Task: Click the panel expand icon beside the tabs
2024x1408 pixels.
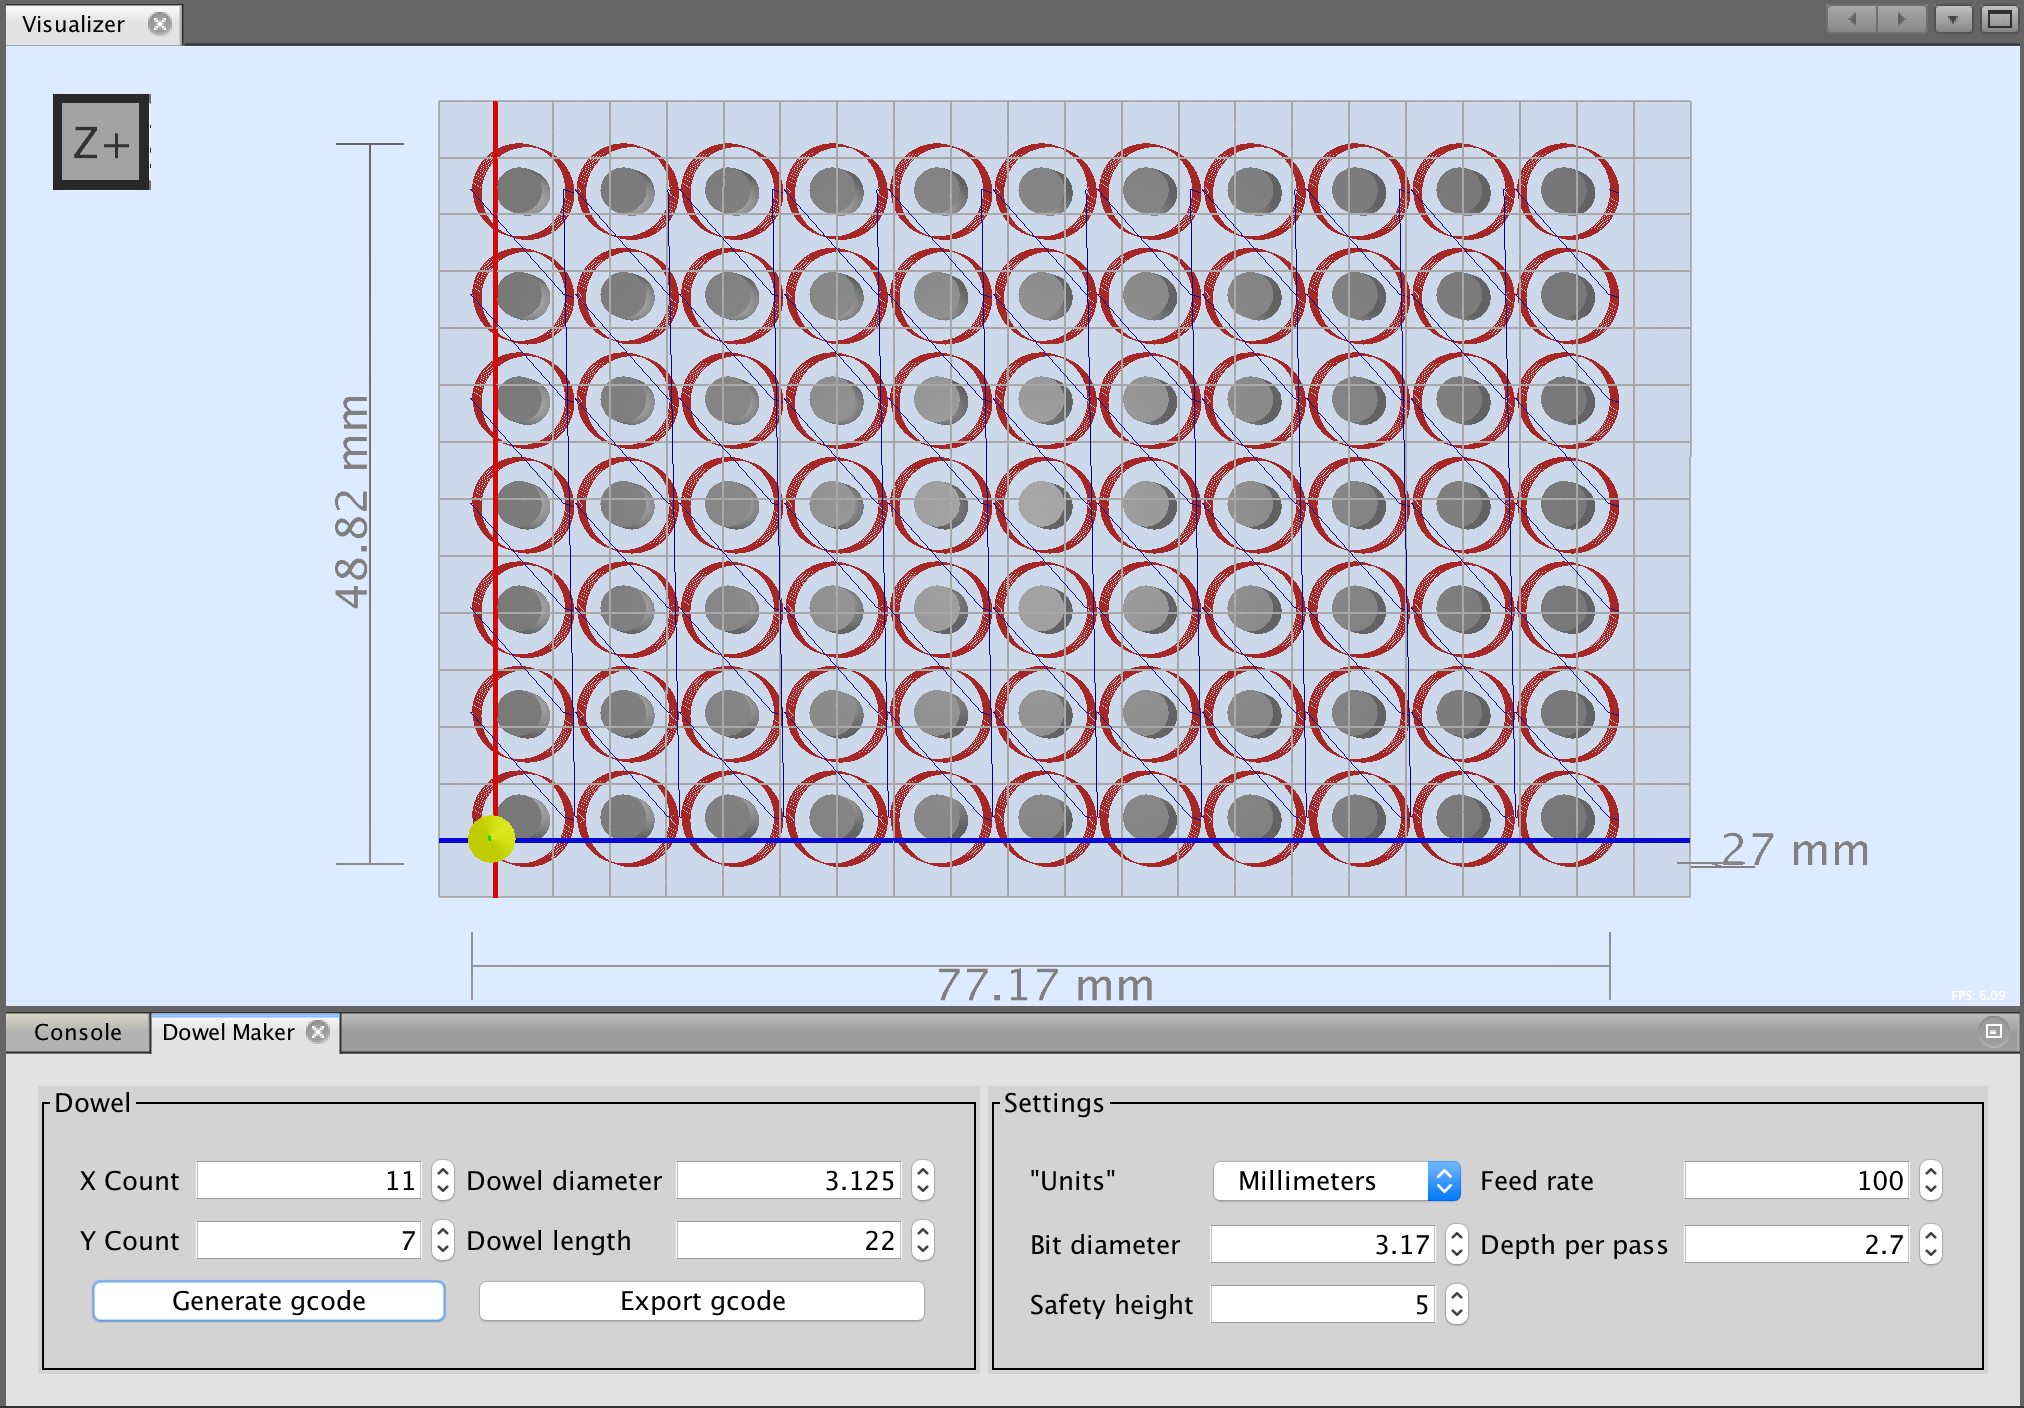Action: 1993,1032
